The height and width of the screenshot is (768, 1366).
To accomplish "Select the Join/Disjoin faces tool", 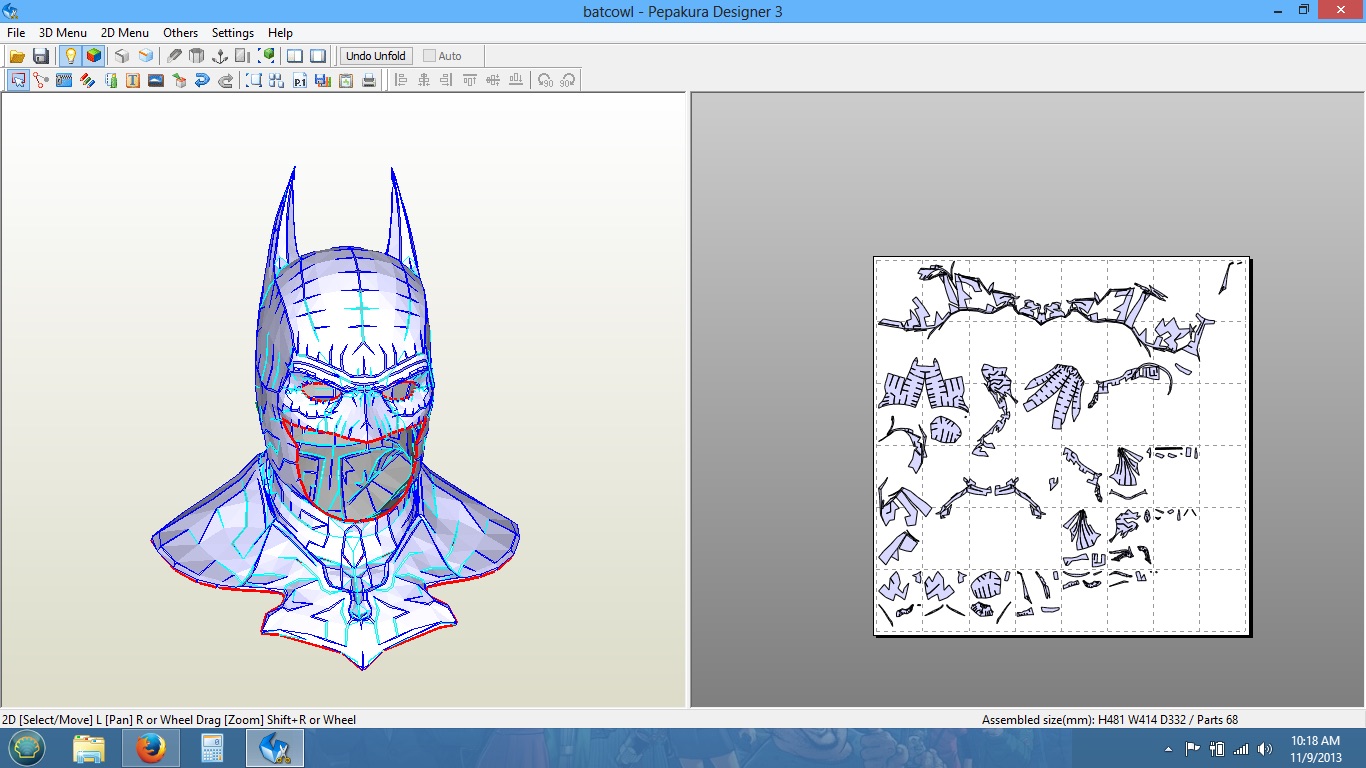I will 41,80.
